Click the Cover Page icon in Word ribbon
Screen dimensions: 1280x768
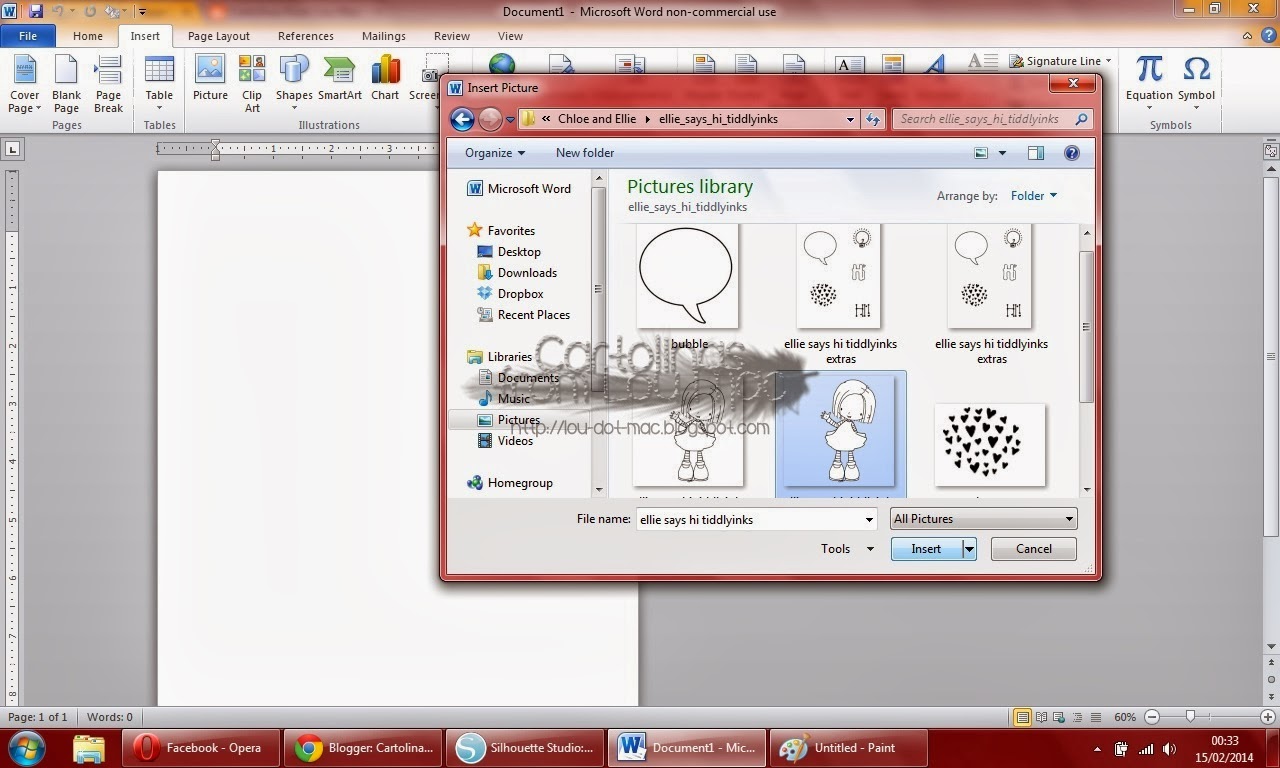(24, 84)
